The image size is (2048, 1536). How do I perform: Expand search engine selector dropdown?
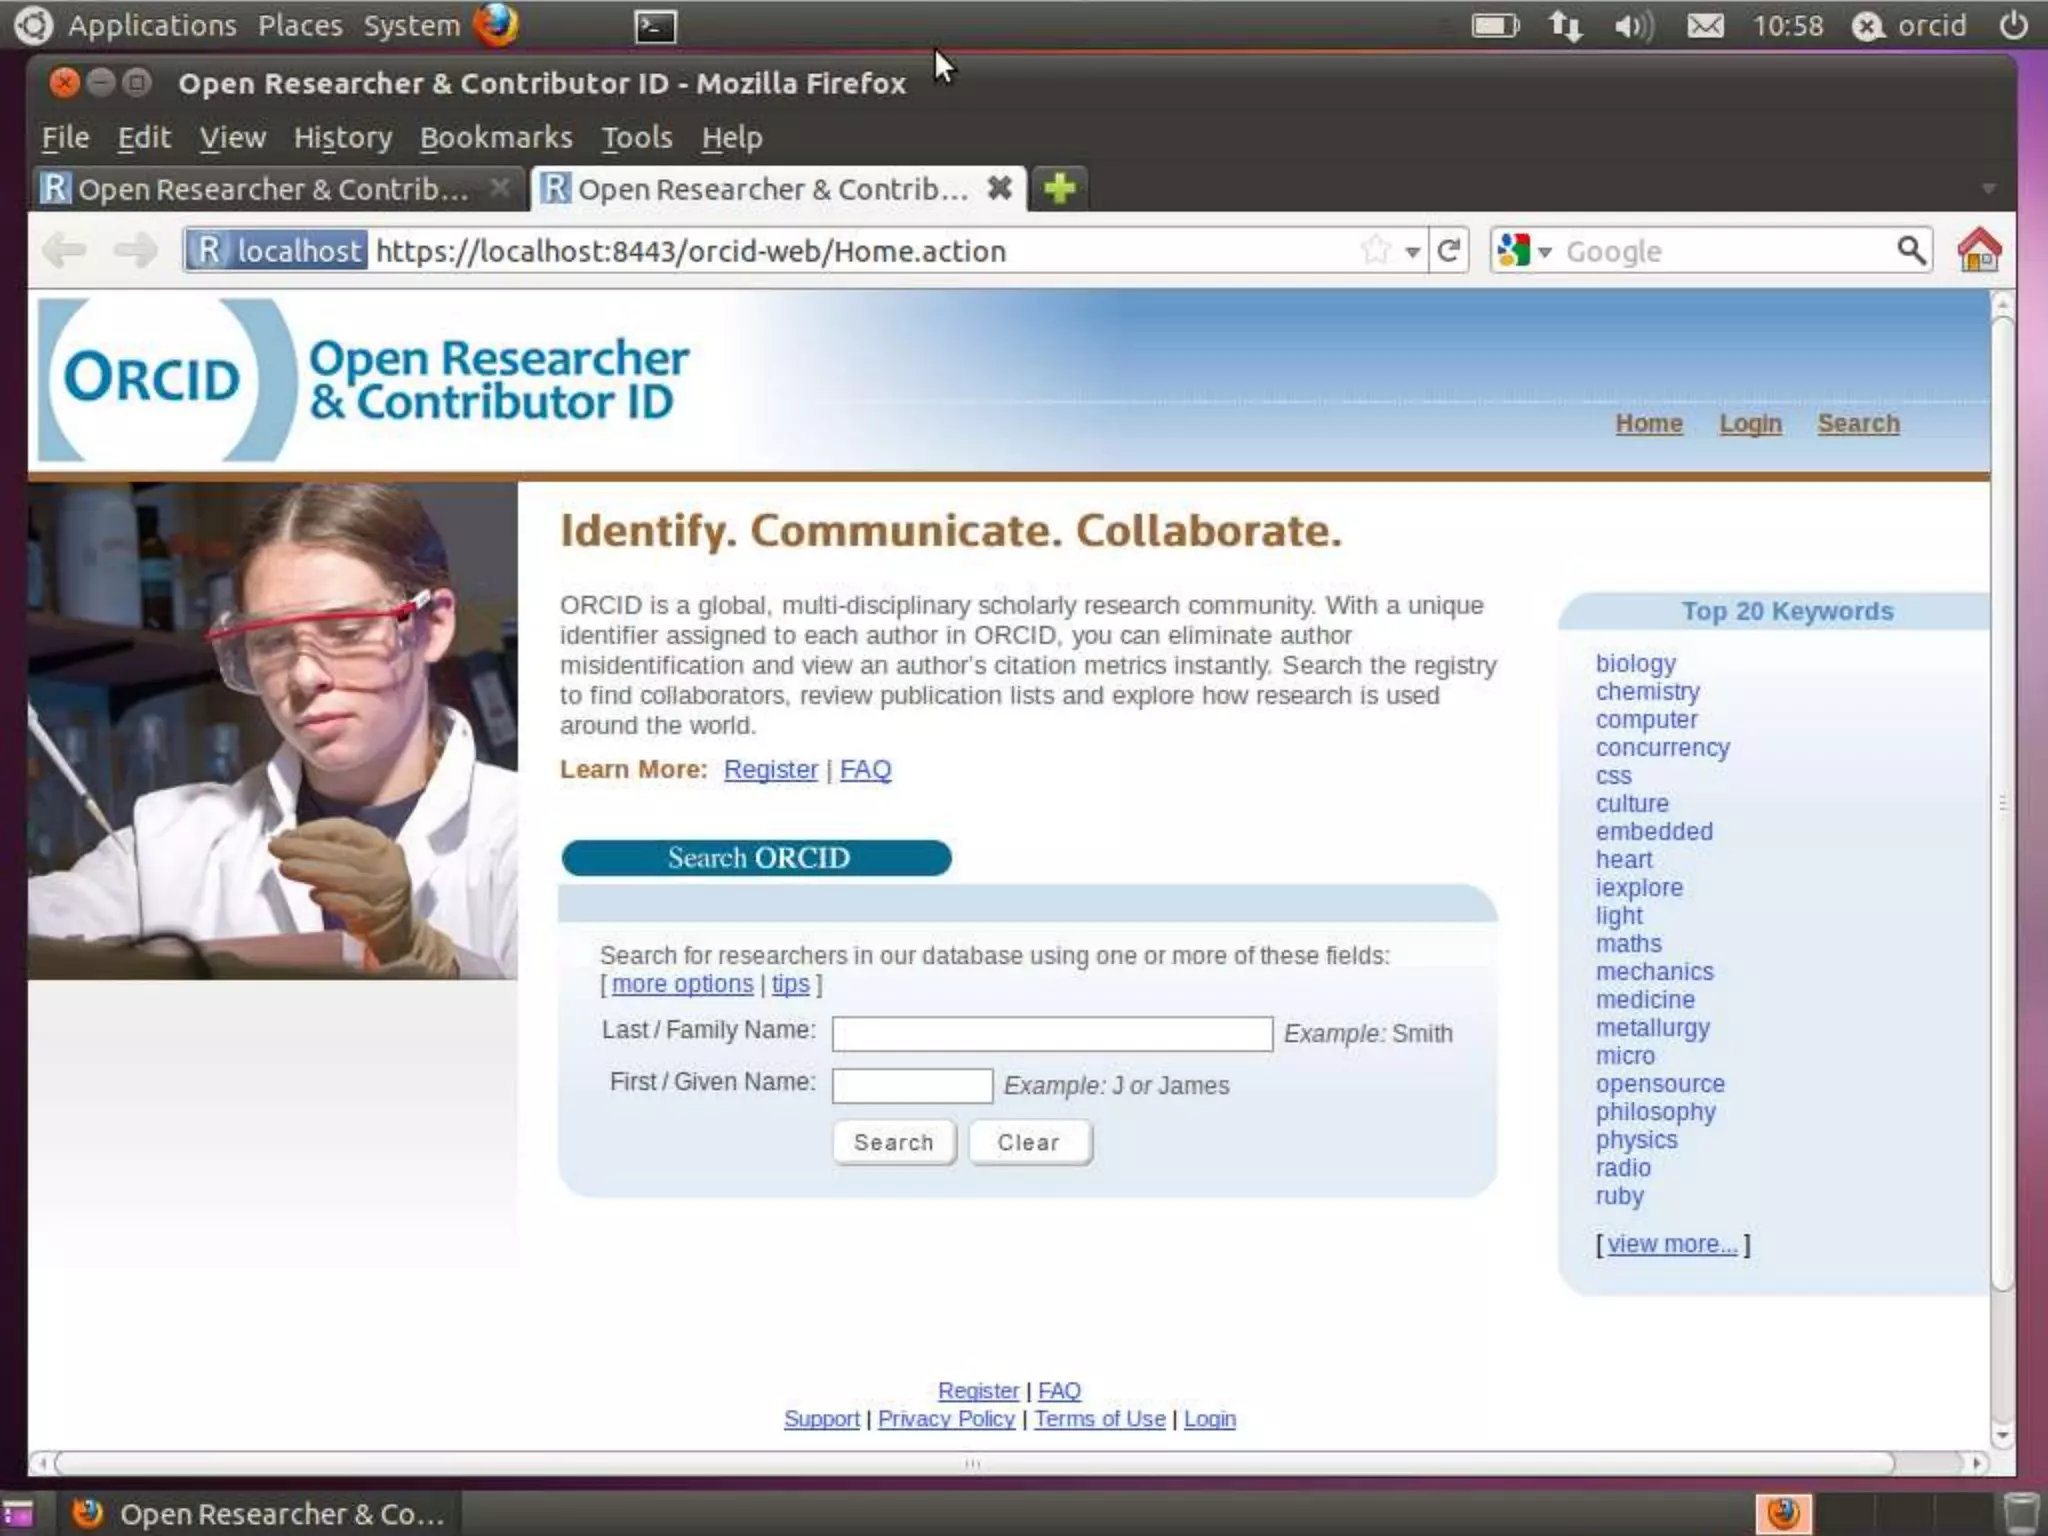1544,252
